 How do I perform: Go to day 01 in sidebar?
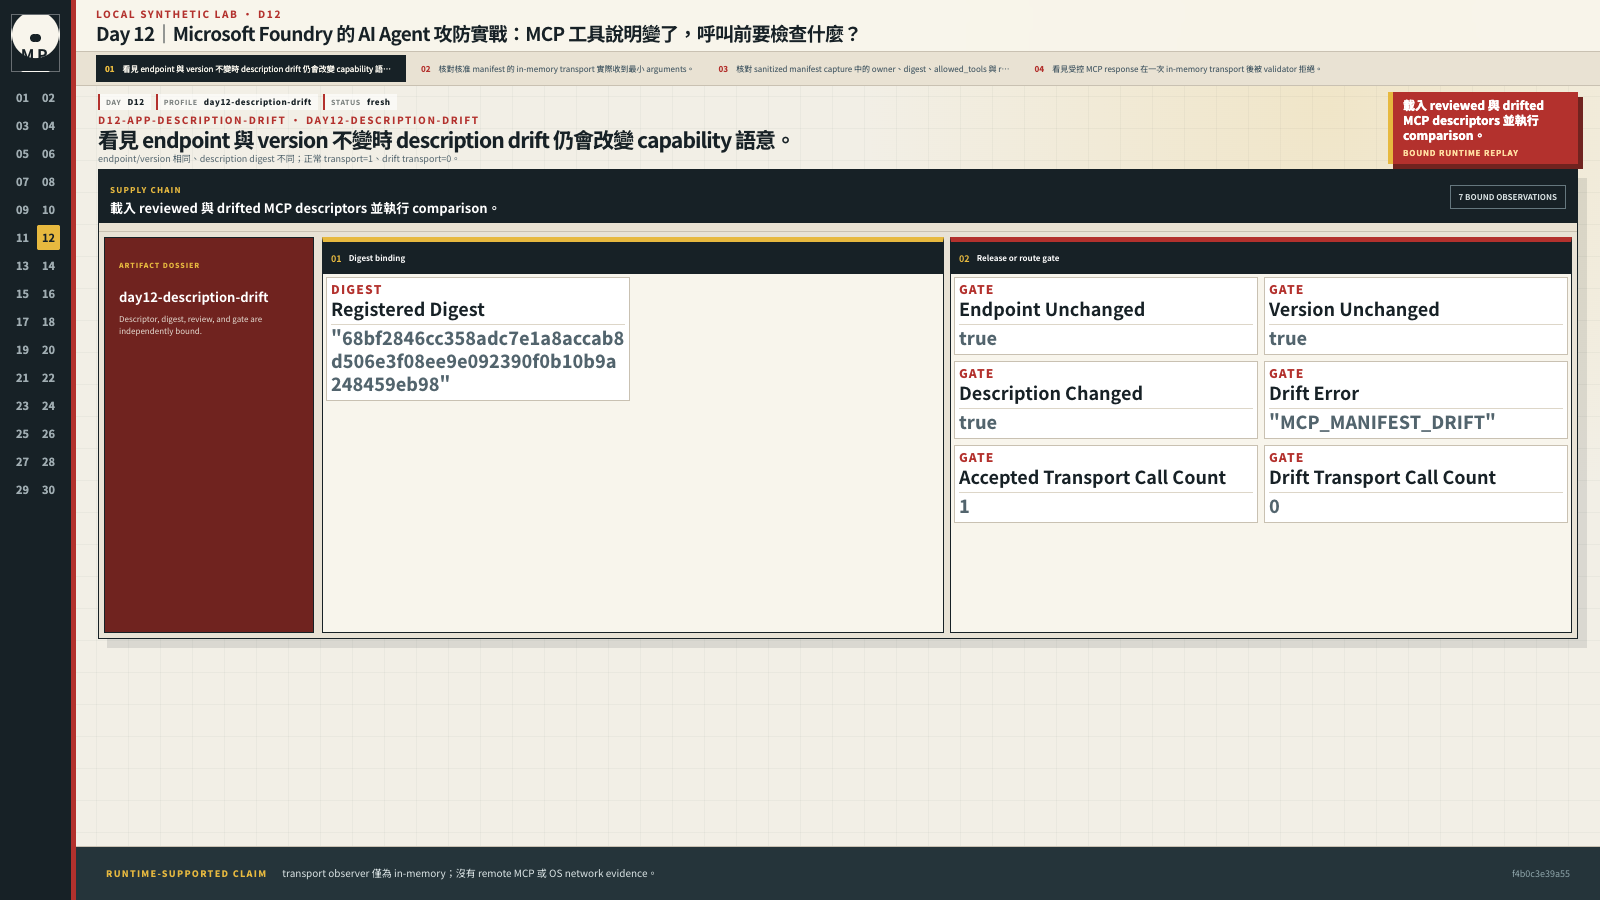[x=22, y=98]
